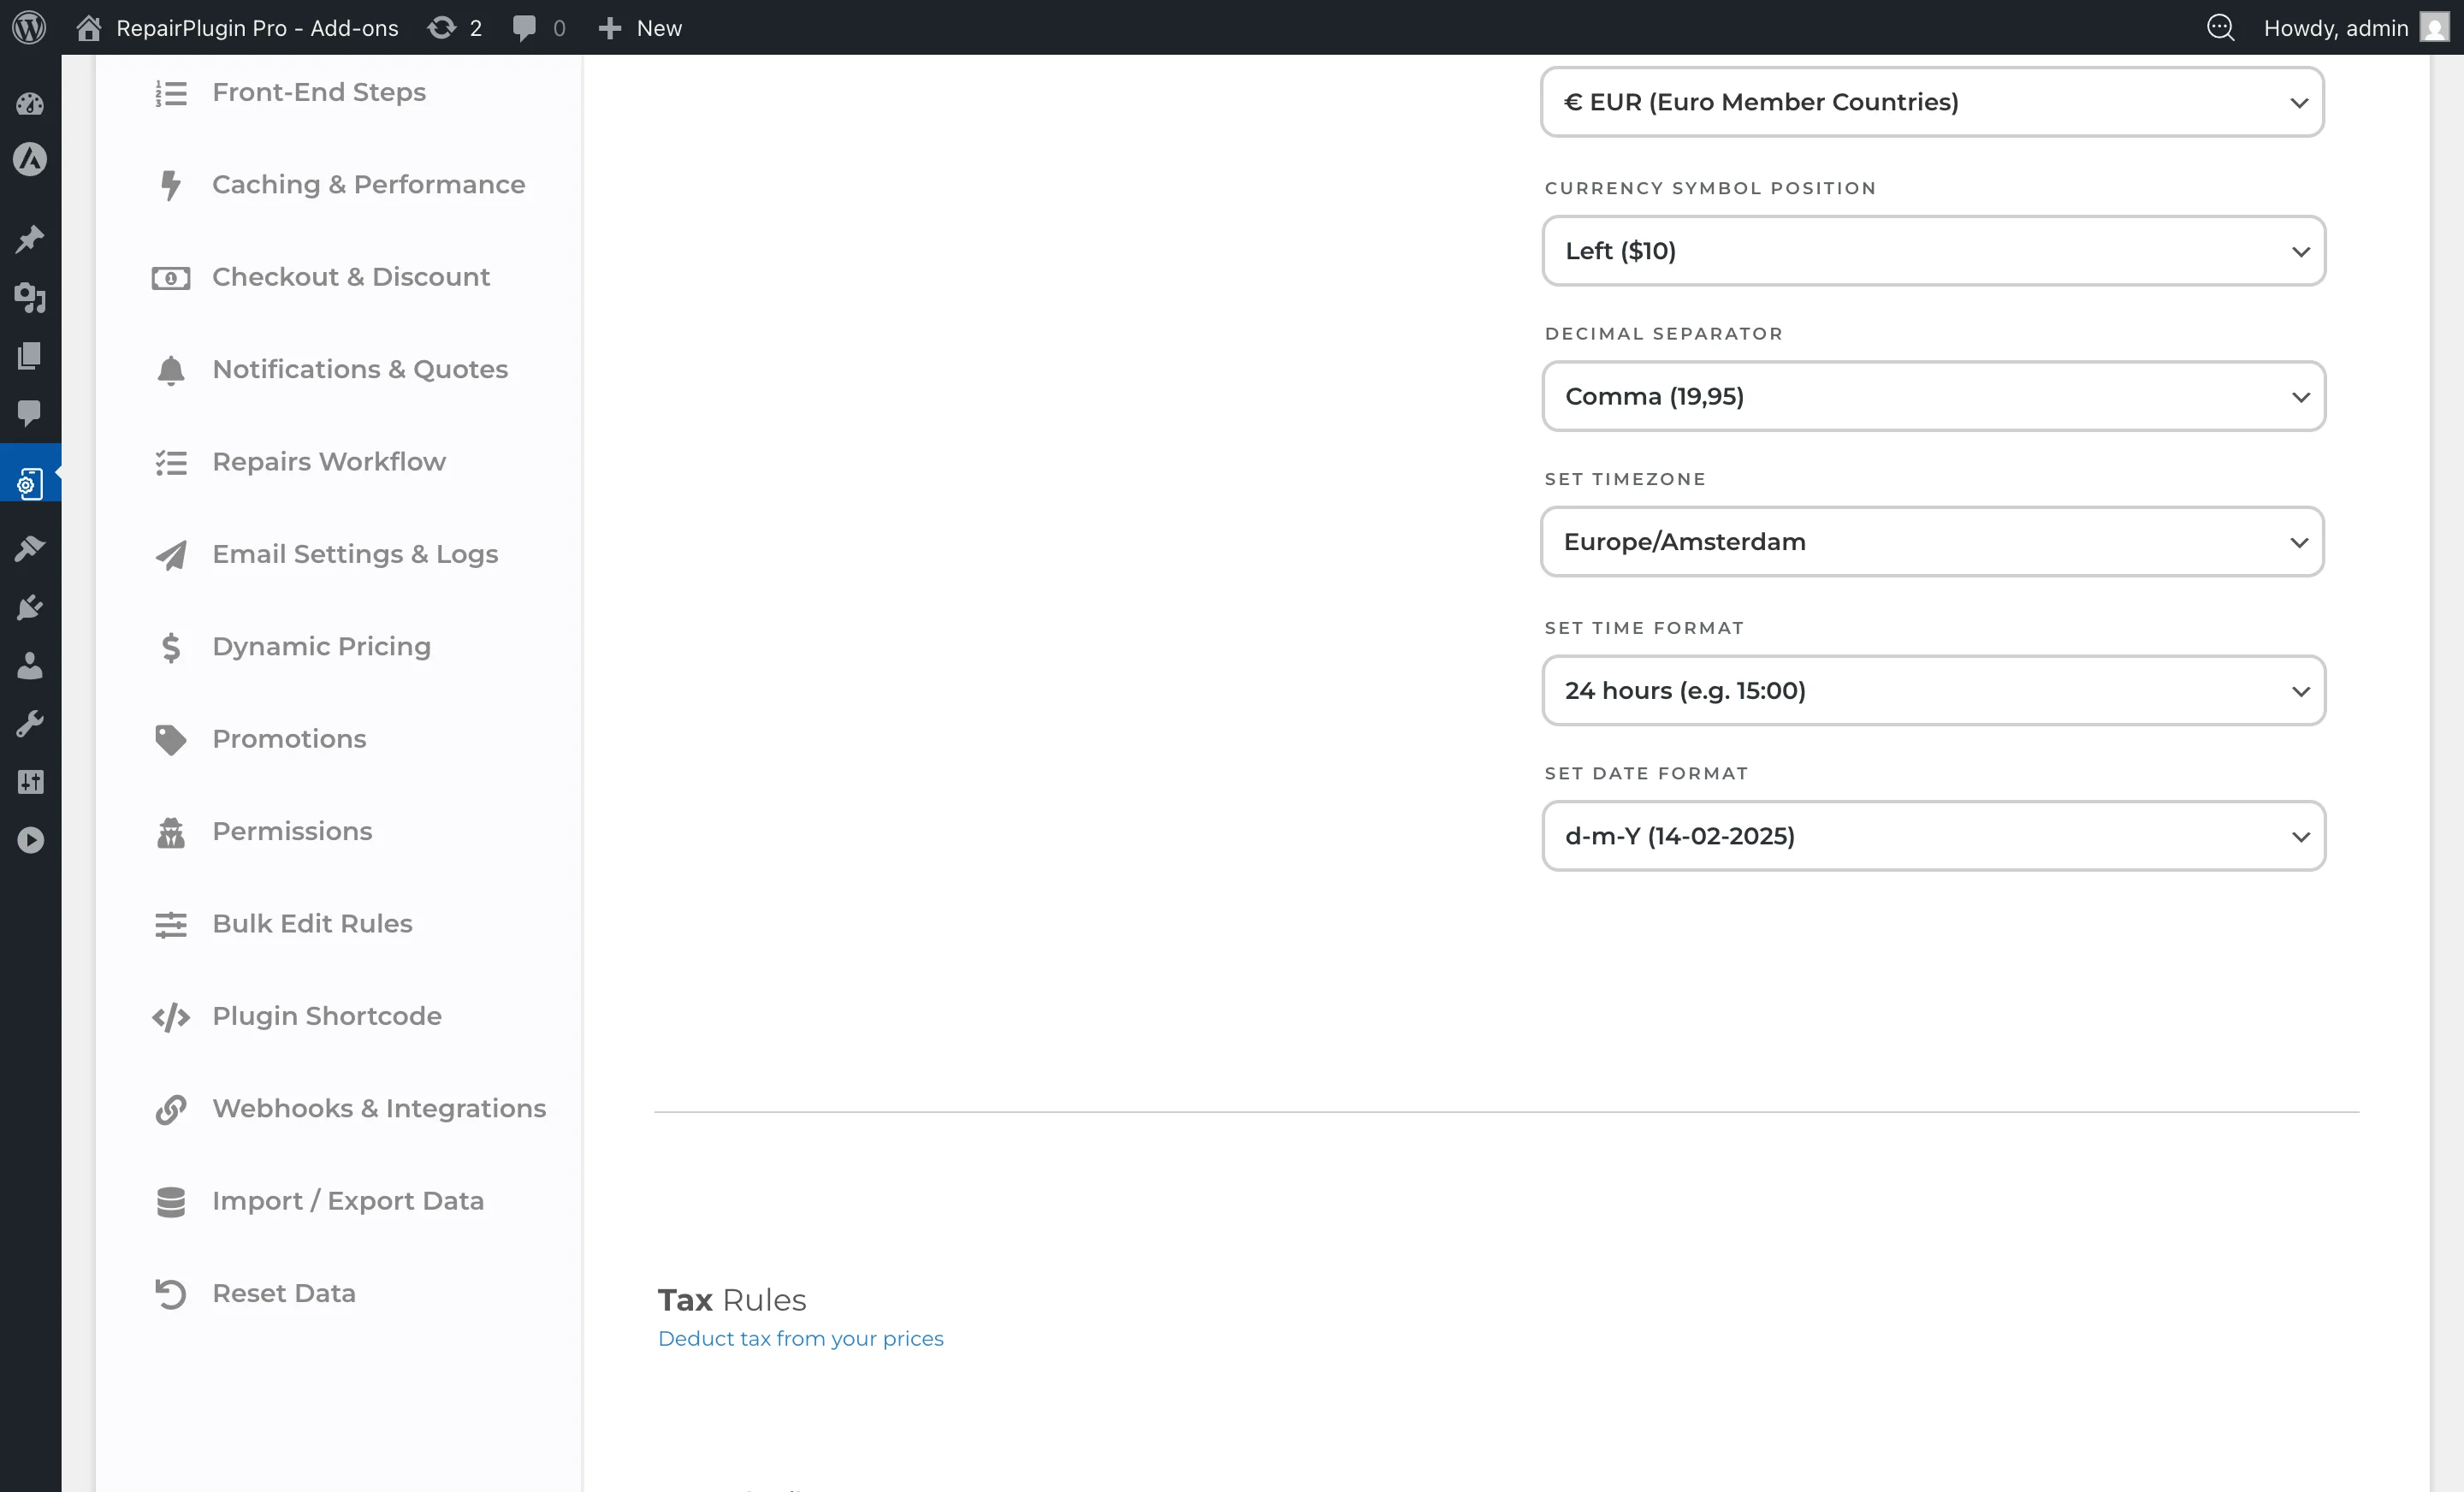Image resolution: width=2464 pixels, height=1492 pixels.
Task: Open the EUR currency dropdown
Action: [x=1932, y=102]
